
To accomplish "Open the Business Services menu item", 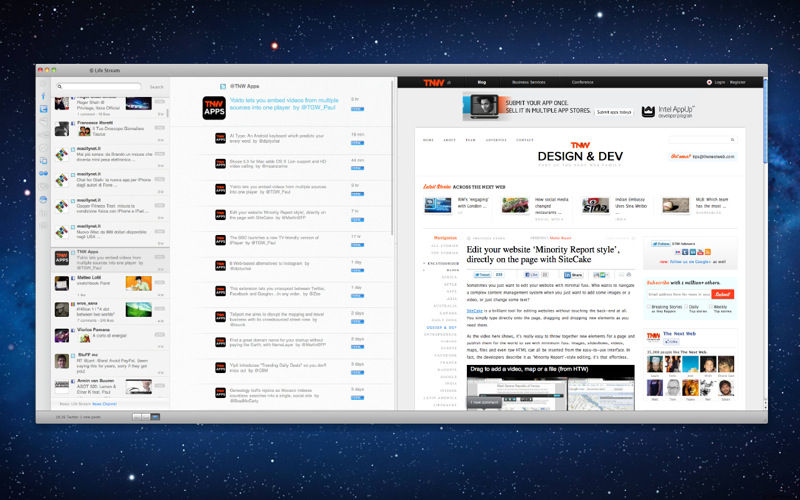I will click(529, 82).
